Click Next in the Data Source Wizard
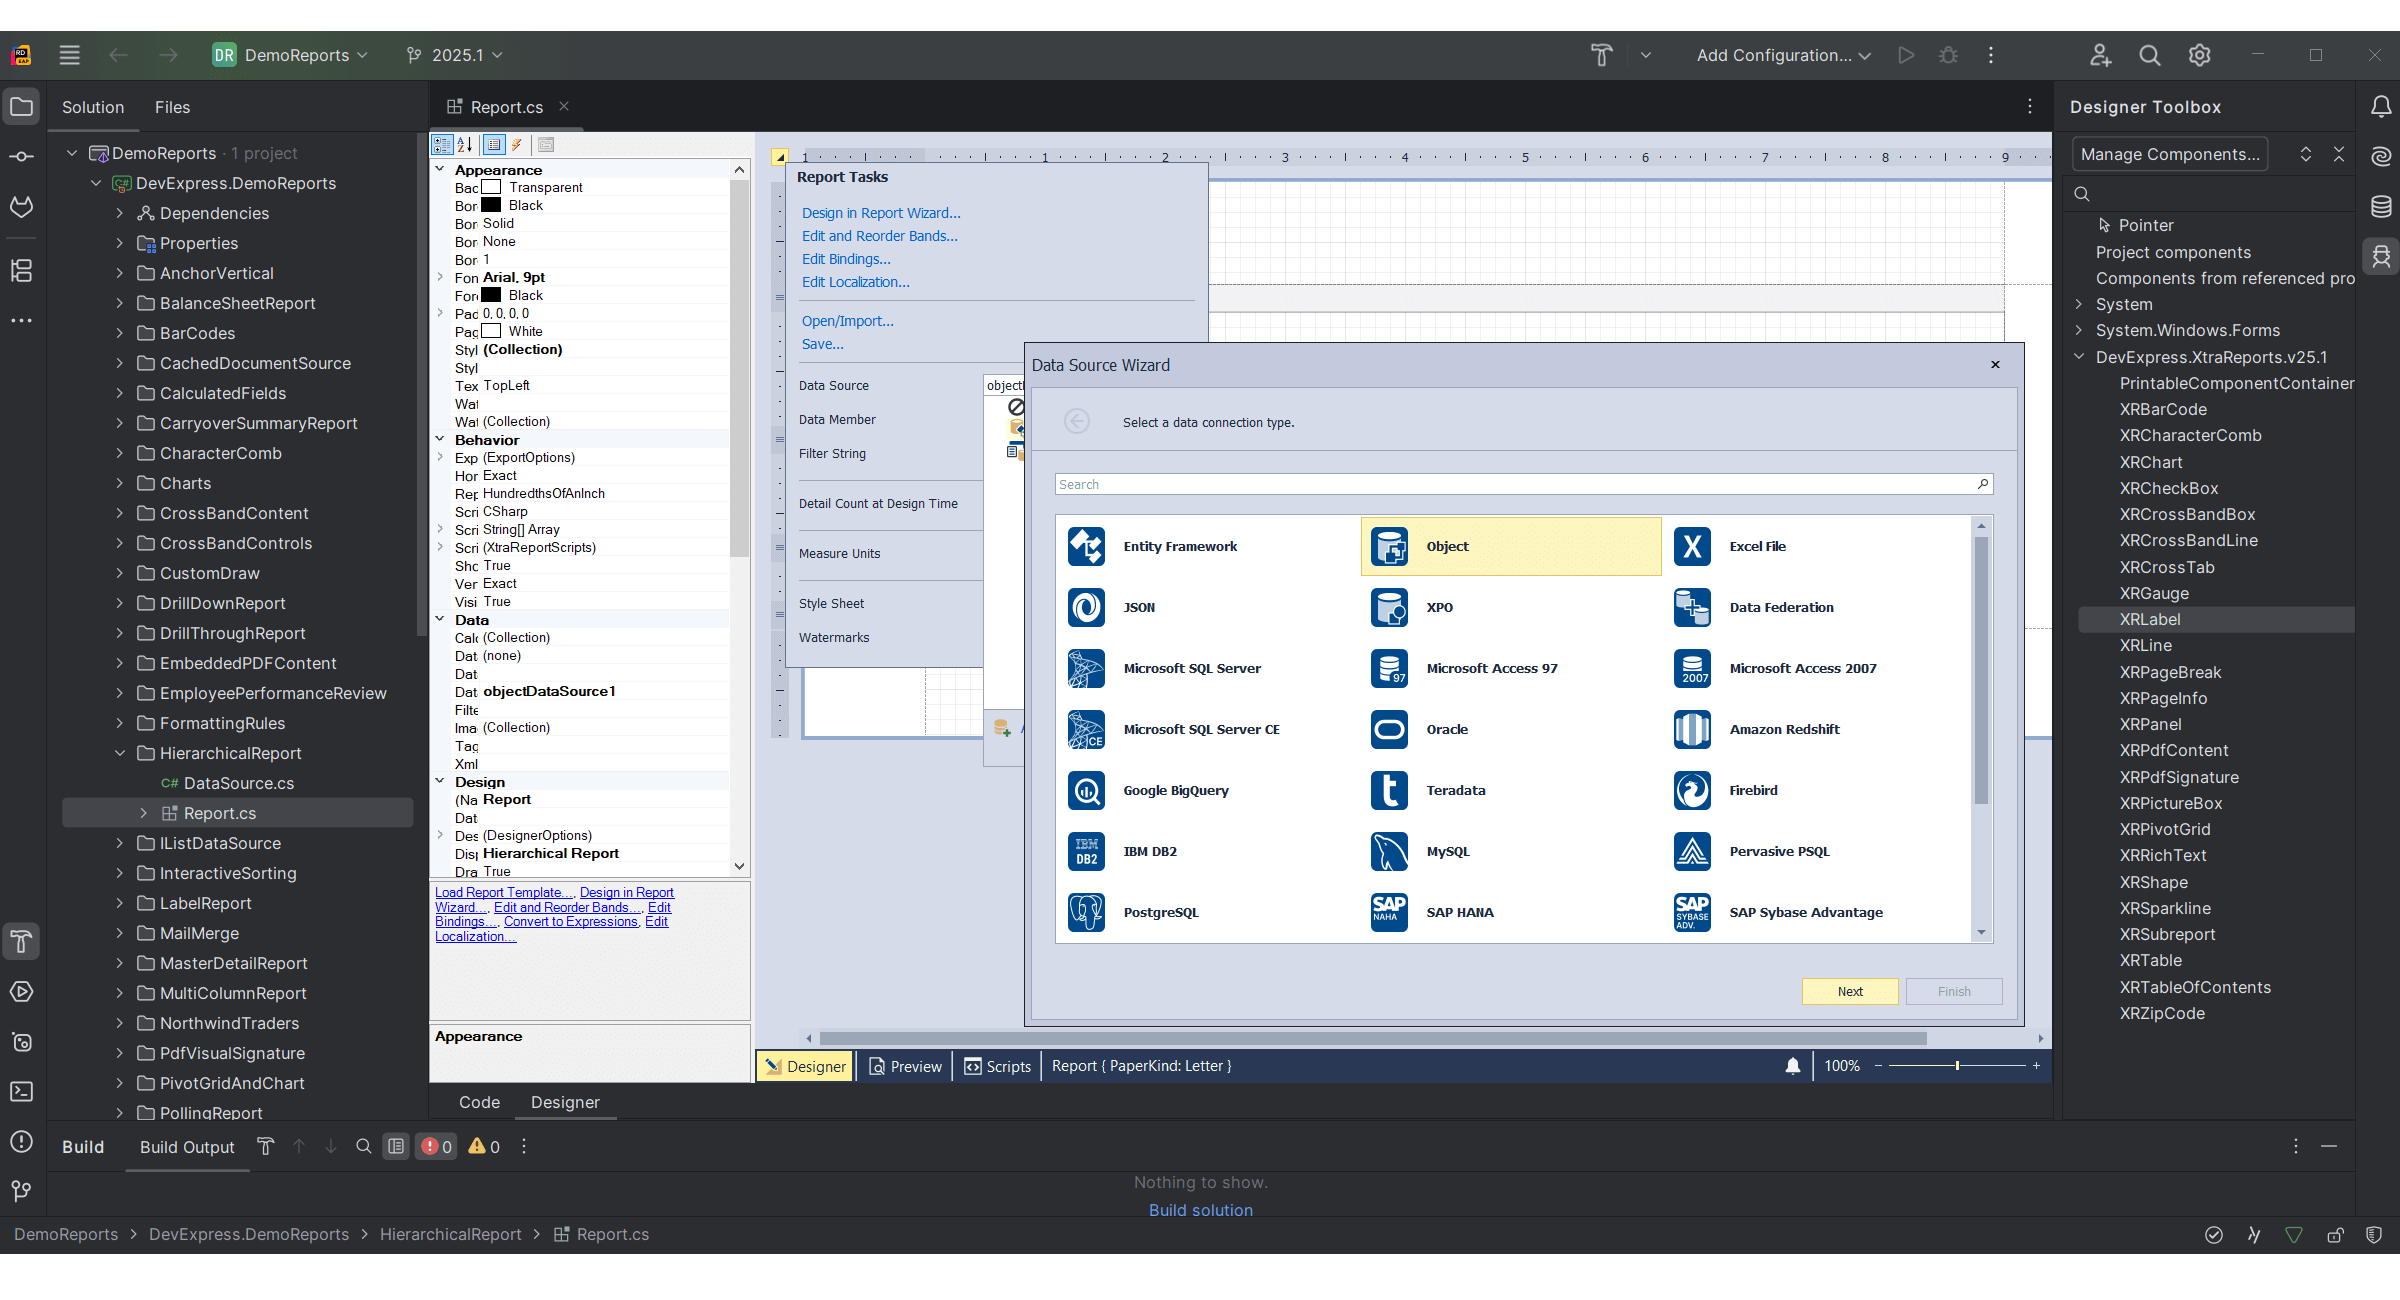 click(x=1849, y=991)
